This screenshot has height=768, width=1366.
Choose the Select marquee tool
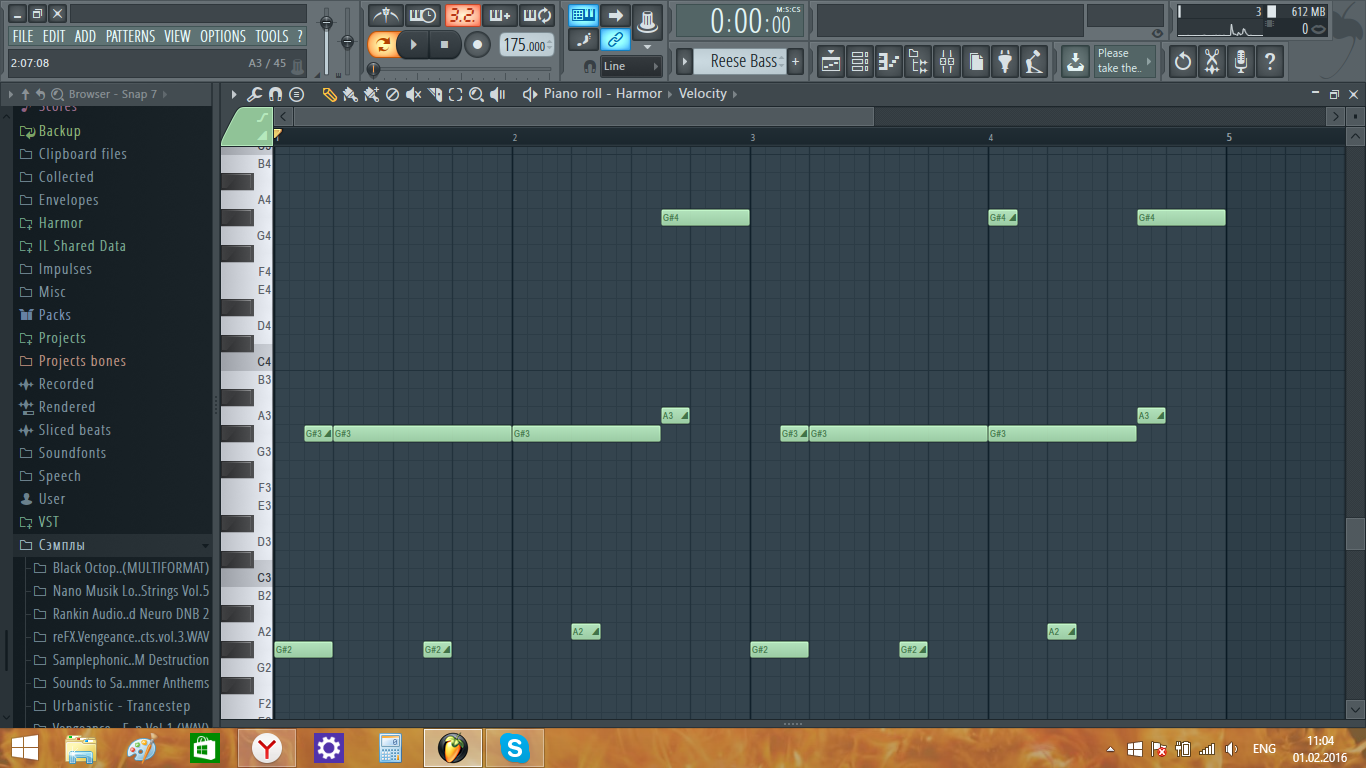455,94
